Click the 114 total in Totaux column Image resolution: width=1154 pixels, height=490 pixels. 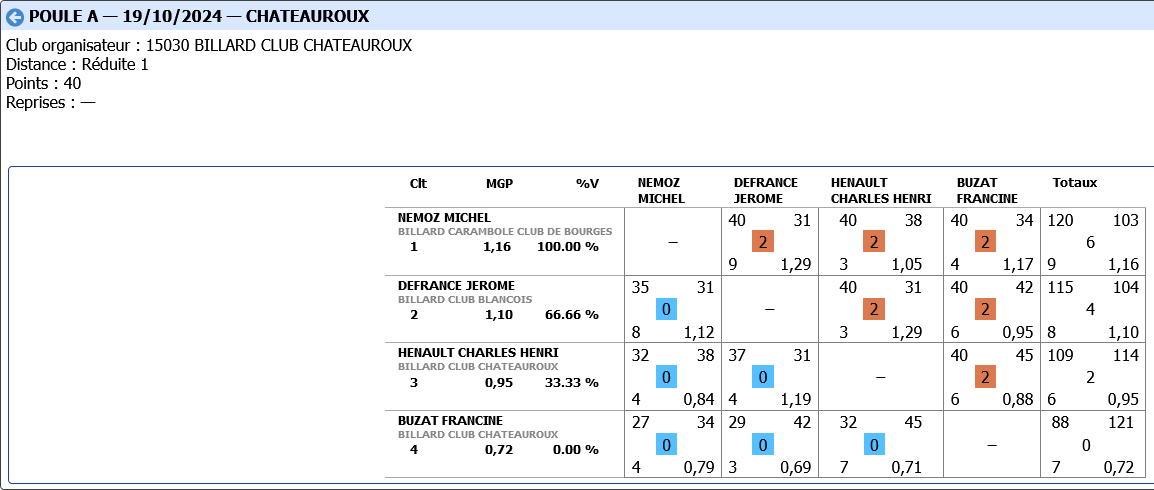pyautogui.click(x=1126, y=355)
